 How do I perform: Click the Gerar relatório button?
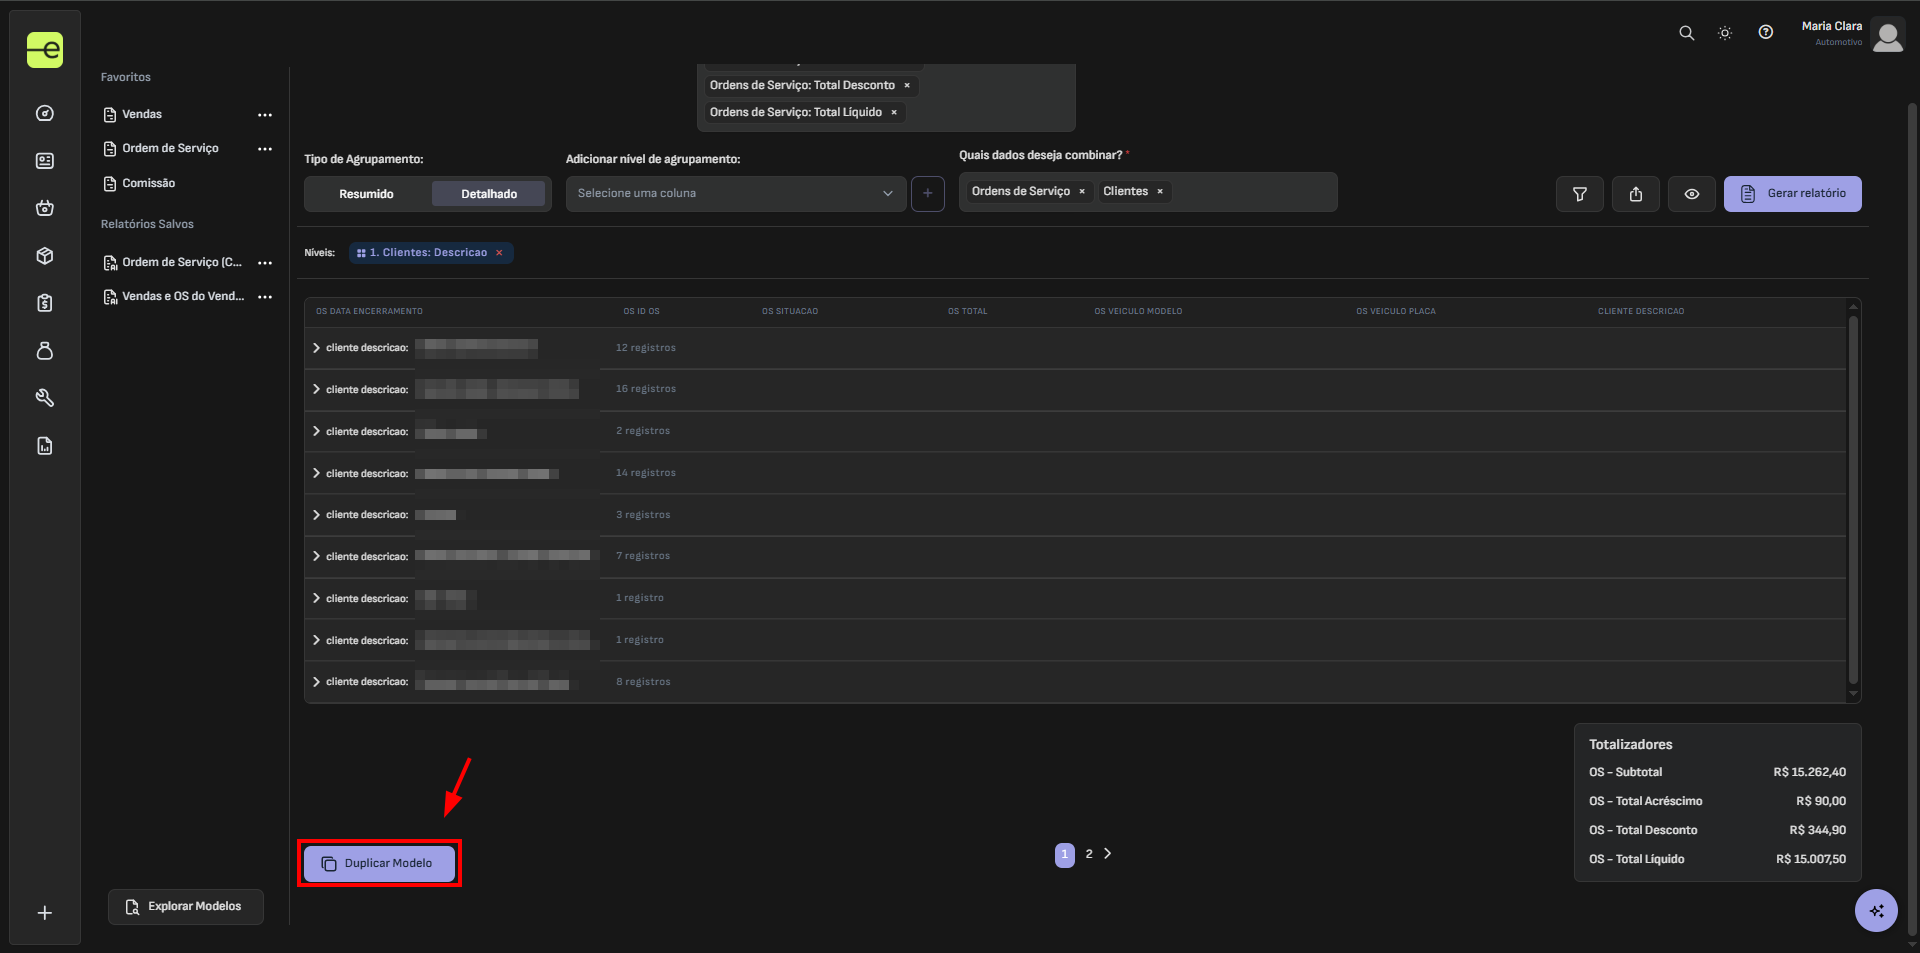tap(1792, 194)
